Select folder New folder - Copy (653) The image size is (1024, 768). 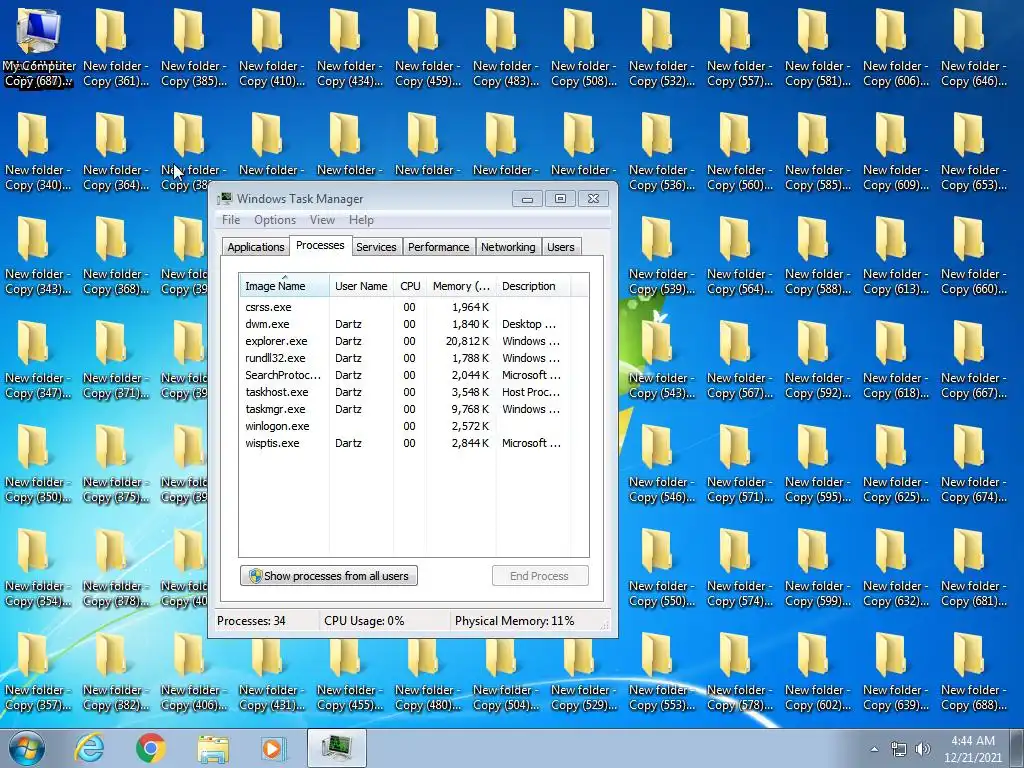click(974, 152)
